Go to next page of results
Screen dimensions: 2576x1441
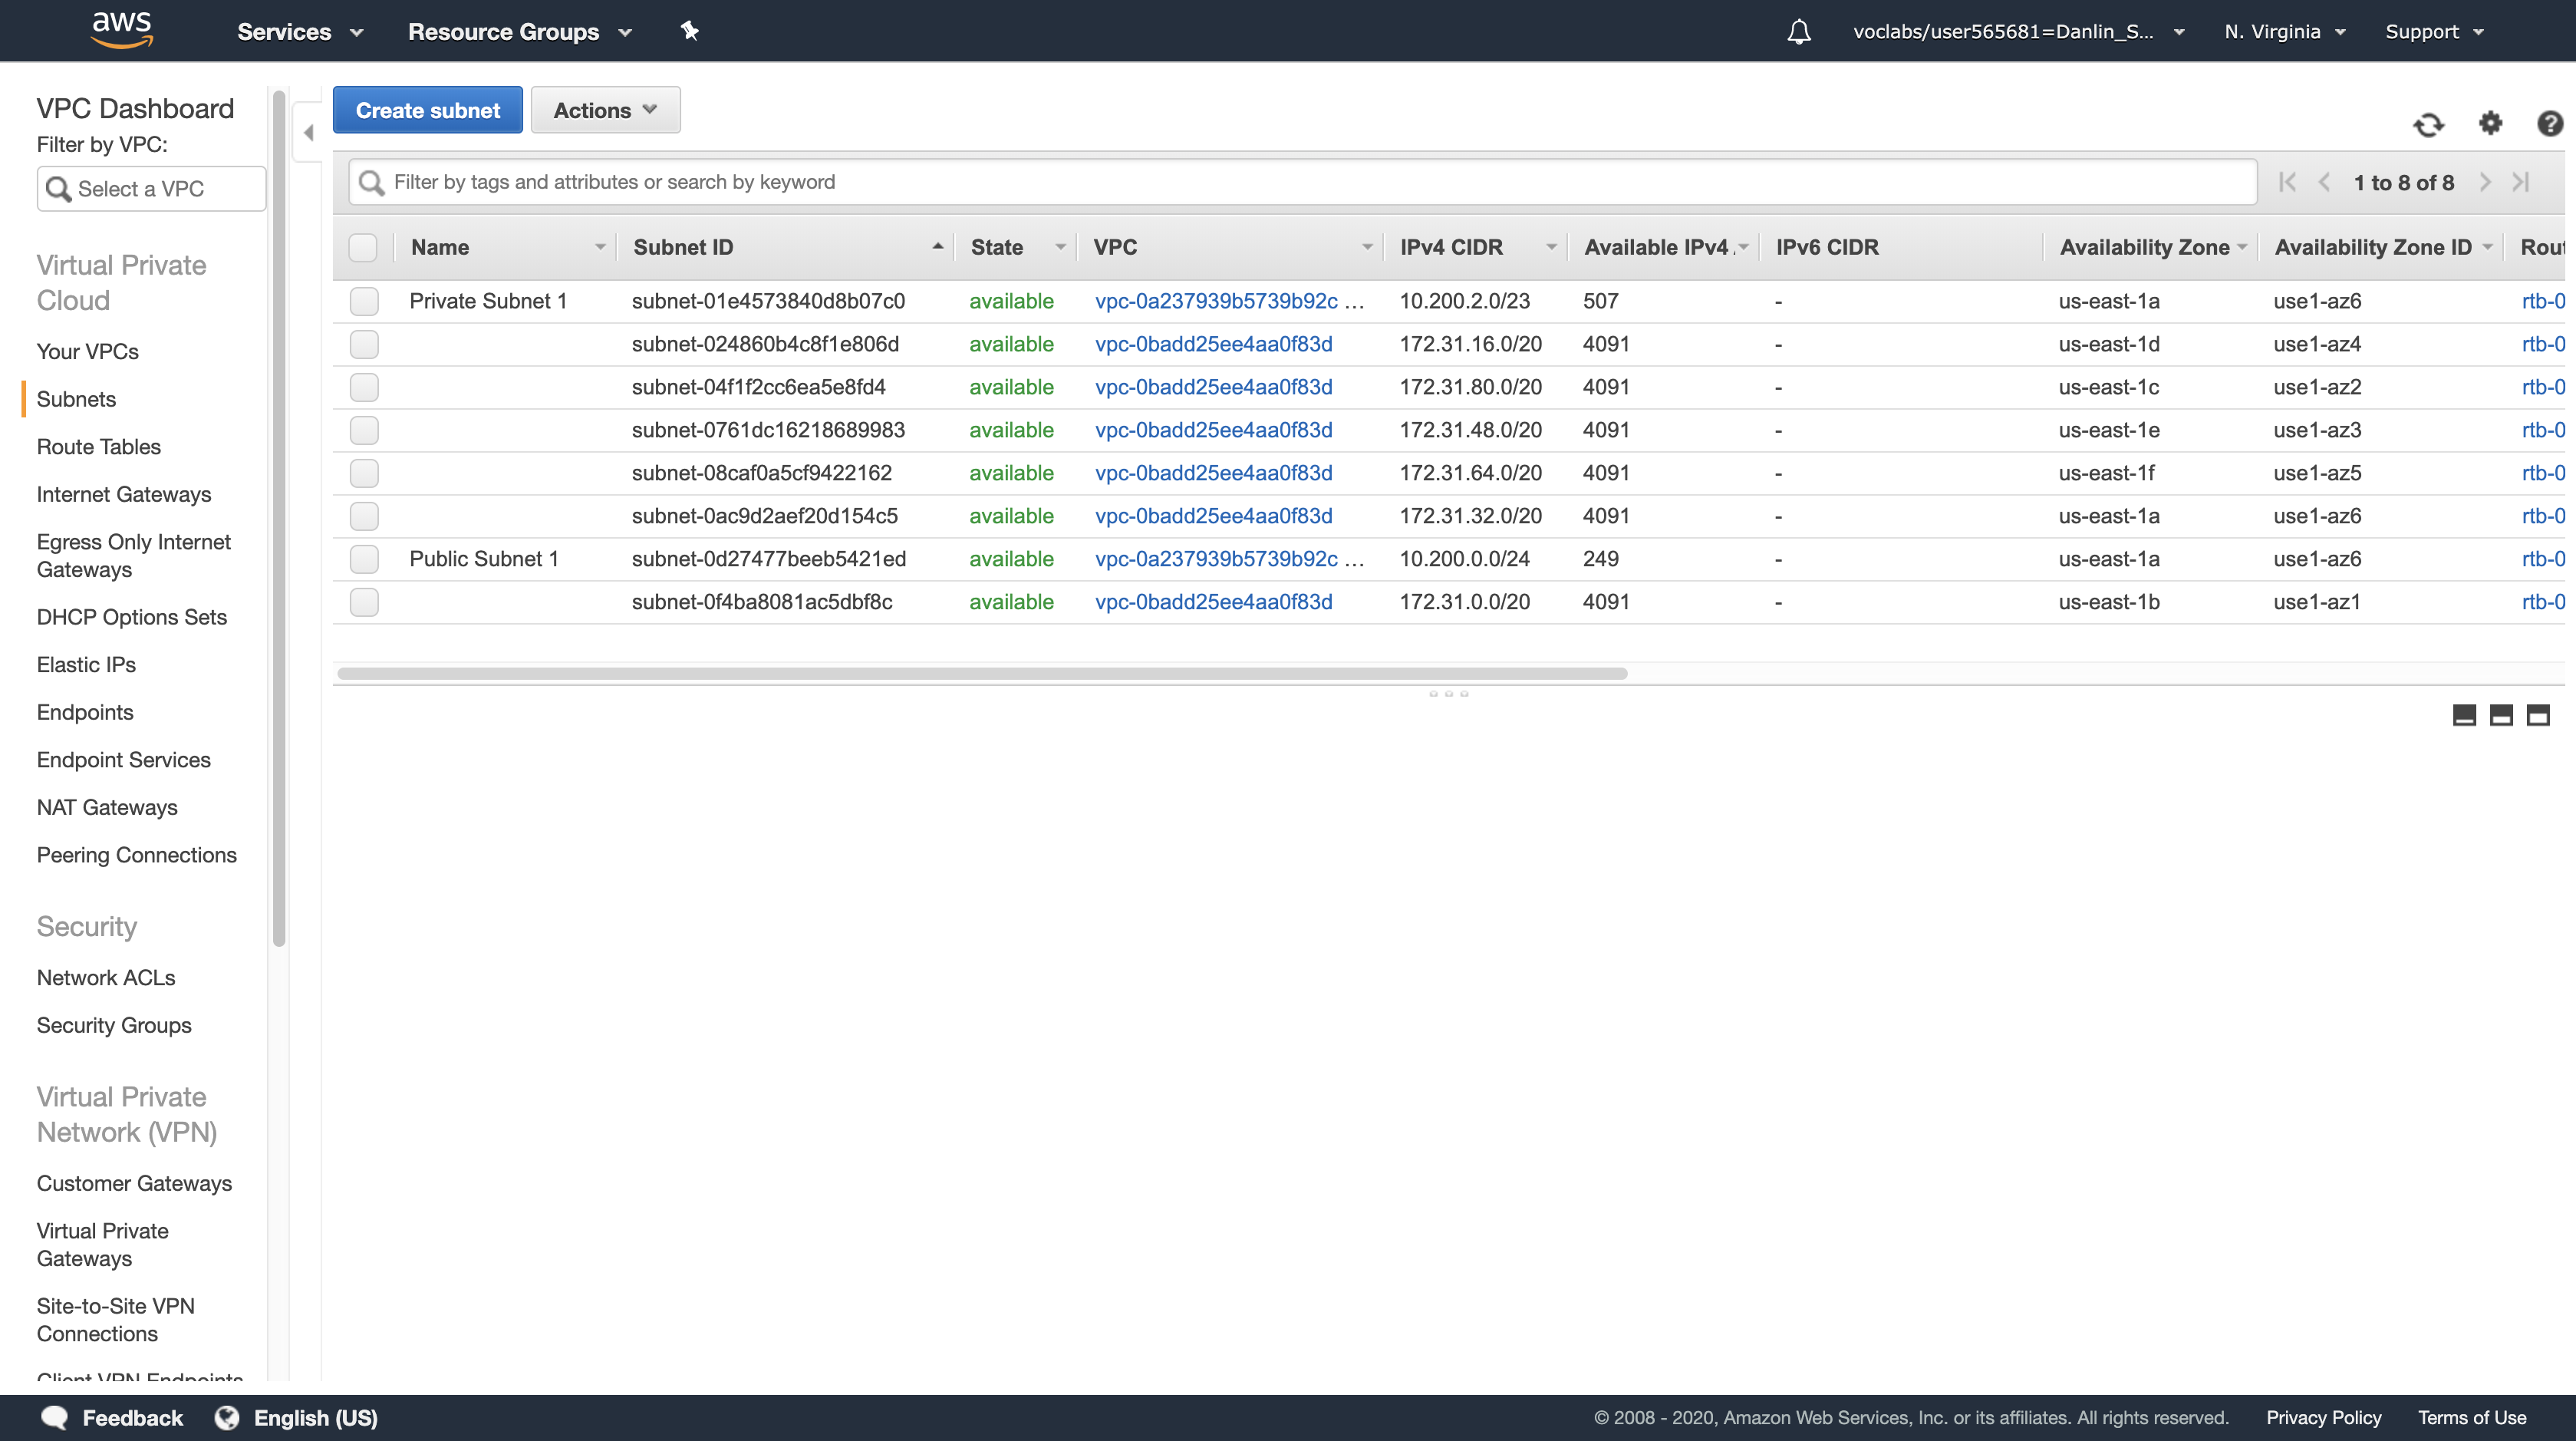[x=2485, y=182]
